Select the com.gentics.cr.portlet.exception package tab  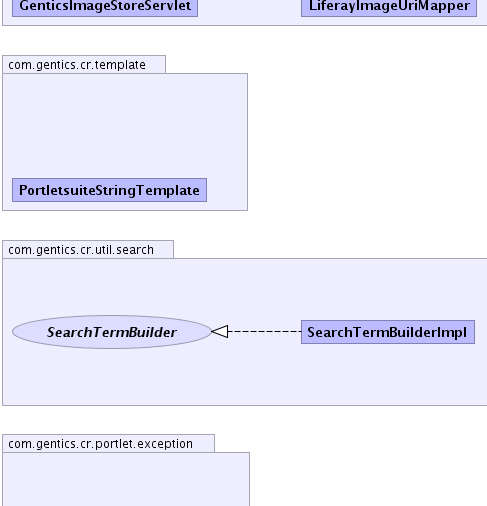point(108,443)
